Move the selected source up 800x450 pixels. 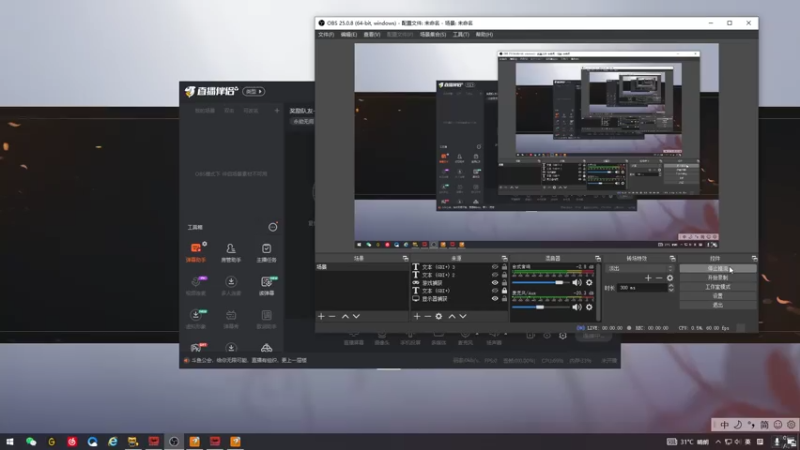pos(452,316)
